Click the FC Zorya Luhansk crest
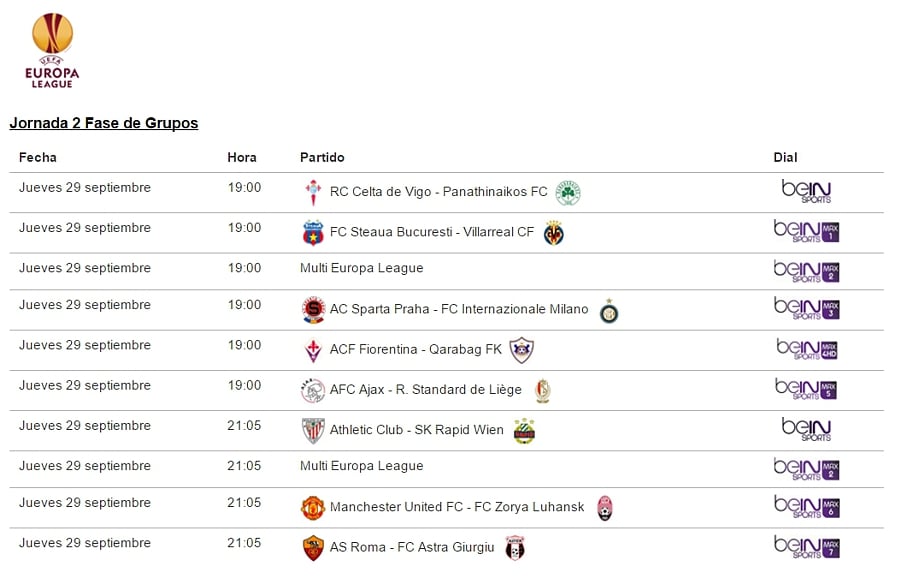Viewport: 900px width, 585px height. [x=604, y=508]
